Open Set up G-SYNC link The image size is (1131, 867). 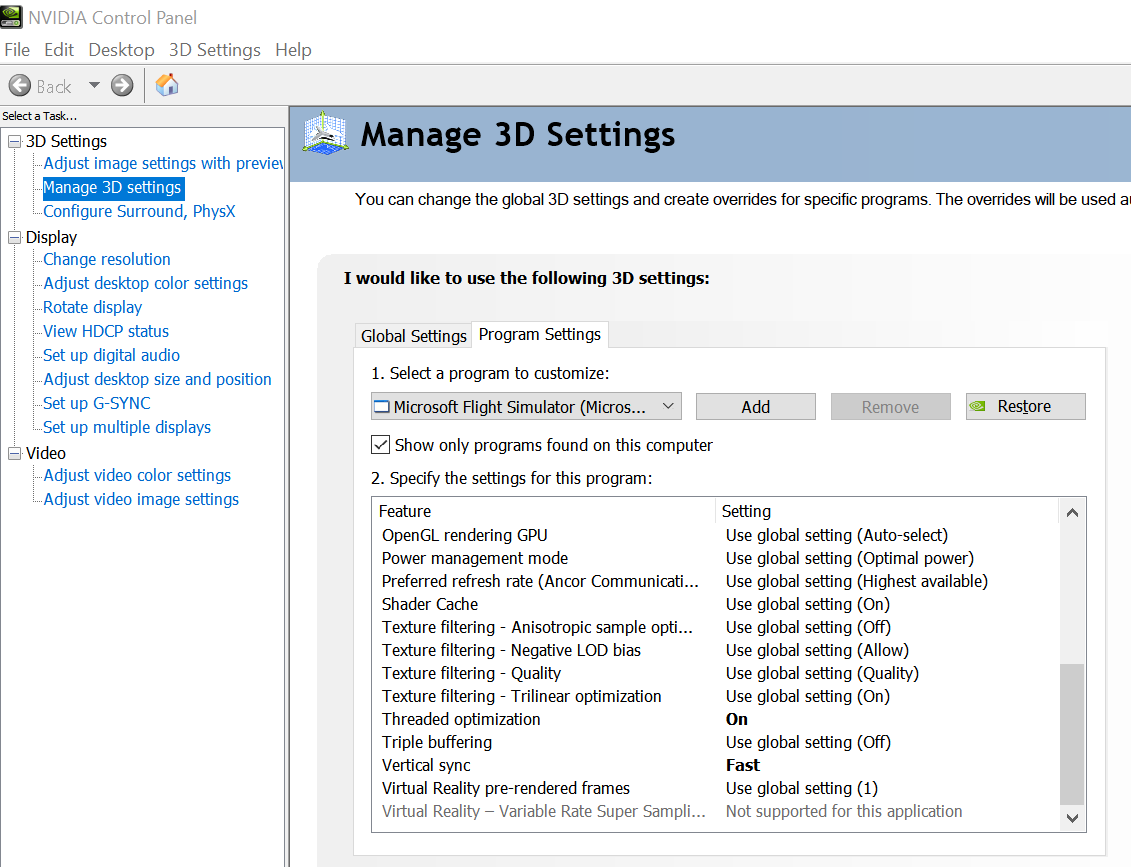pos(97,403)
